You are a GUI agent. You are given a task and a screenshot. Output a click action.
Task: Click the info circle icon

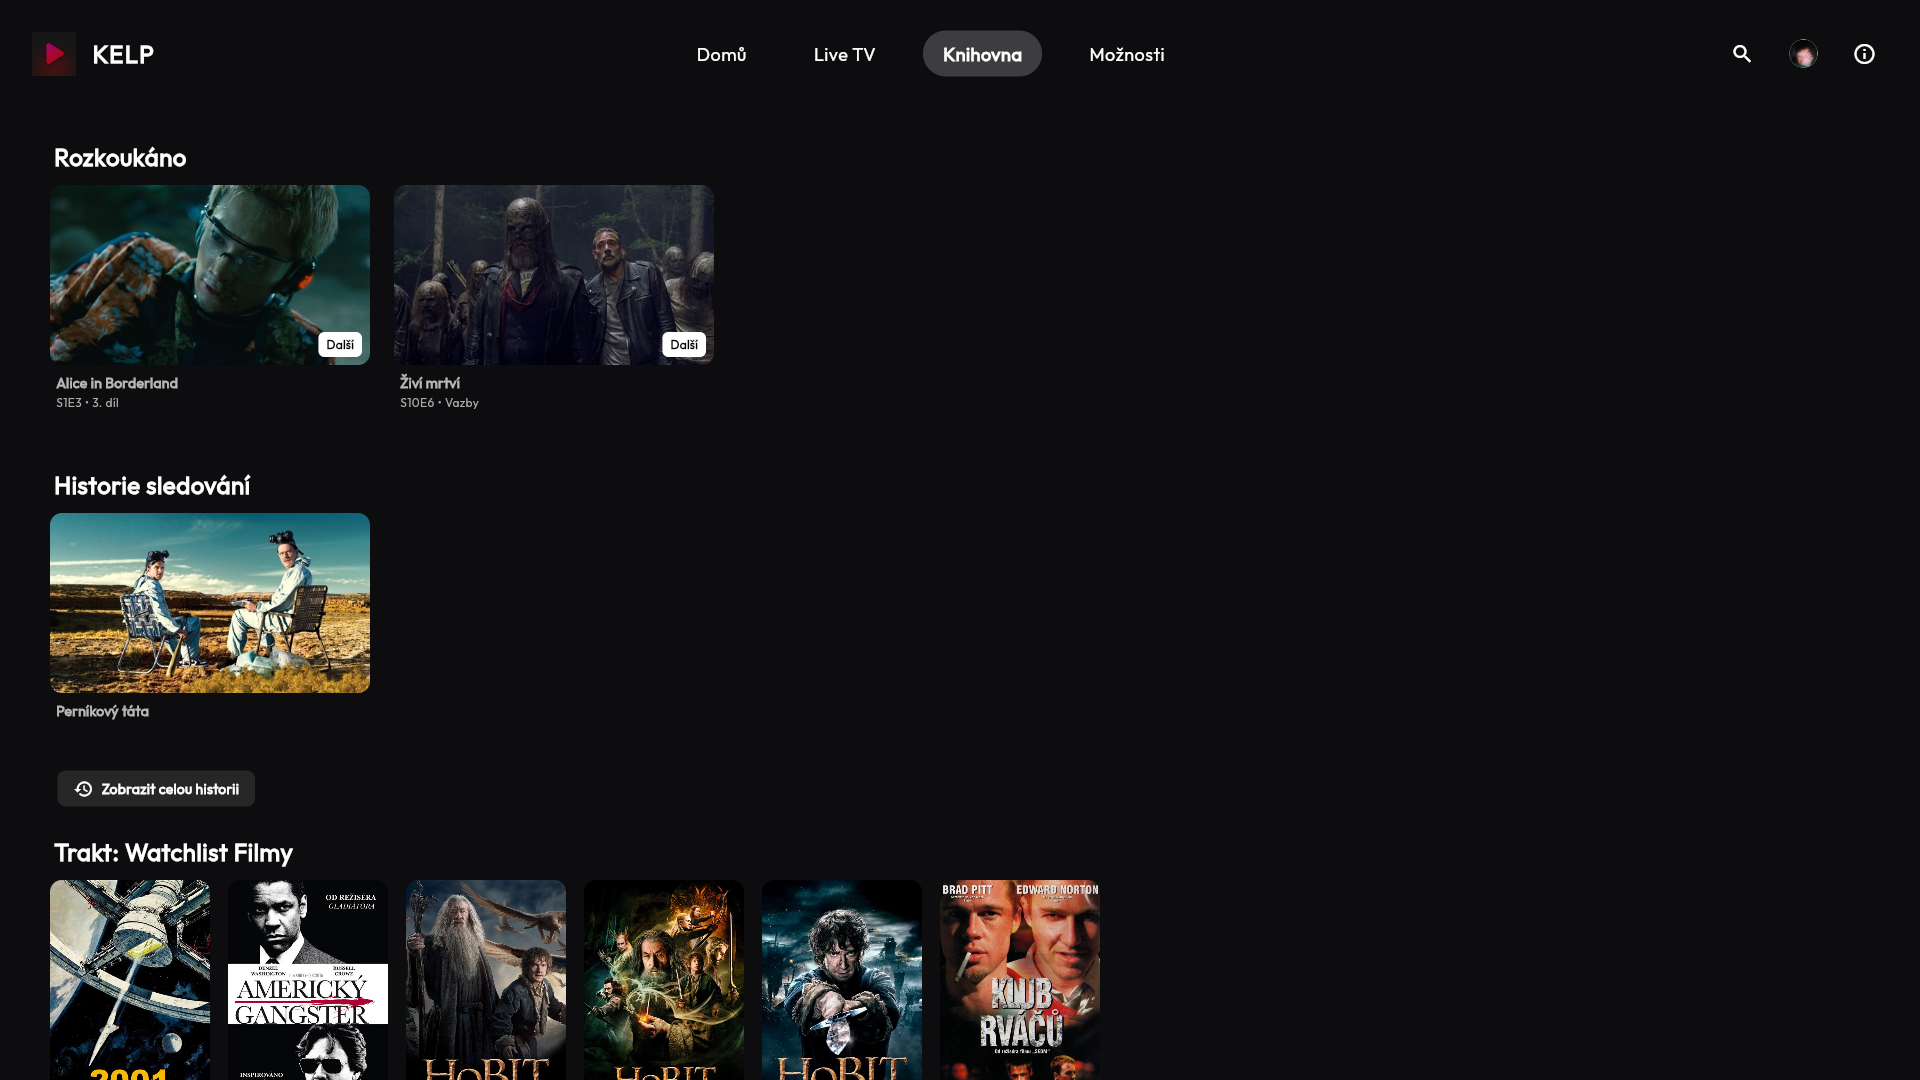point(1864,54)
